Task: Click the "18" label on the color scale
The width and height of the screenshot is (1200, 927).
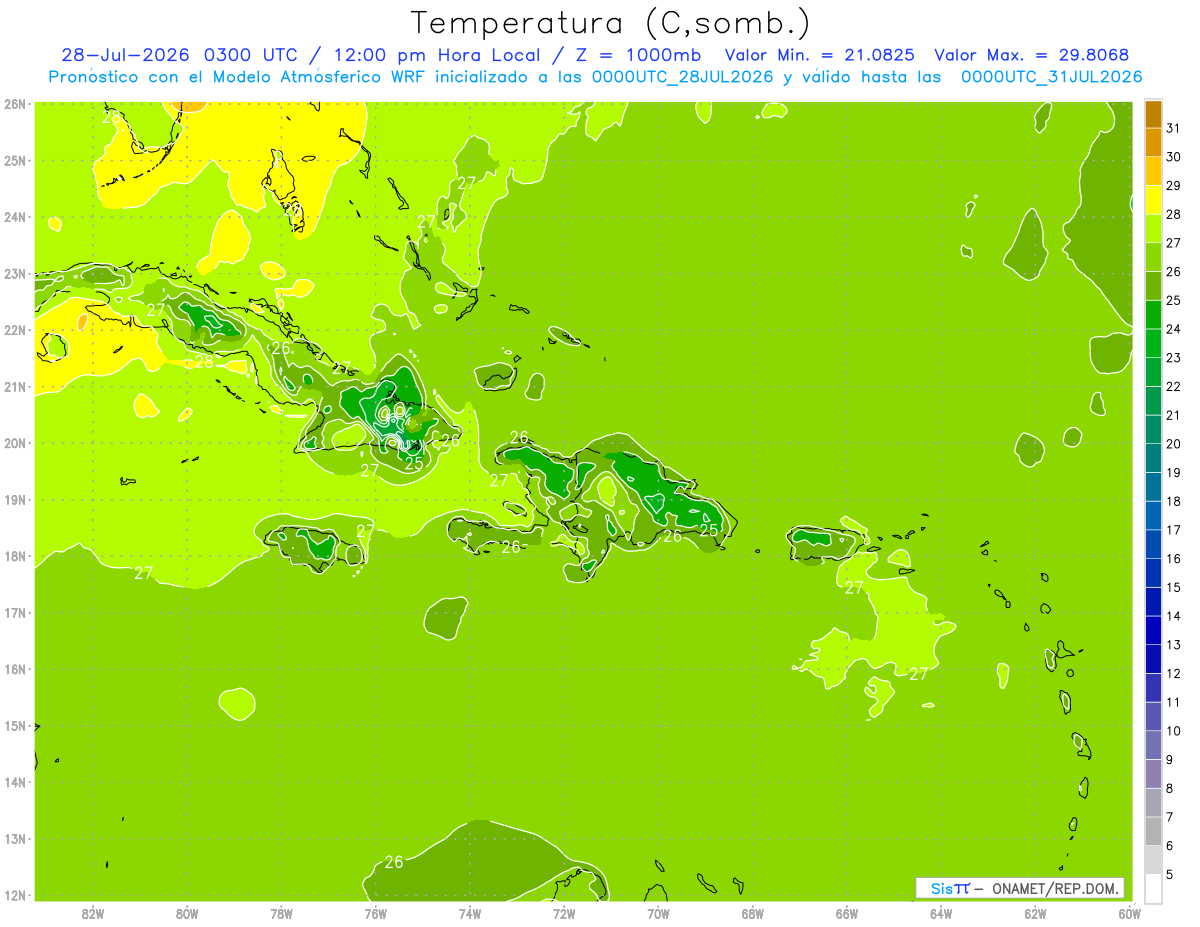Action: pos(1173,501)
